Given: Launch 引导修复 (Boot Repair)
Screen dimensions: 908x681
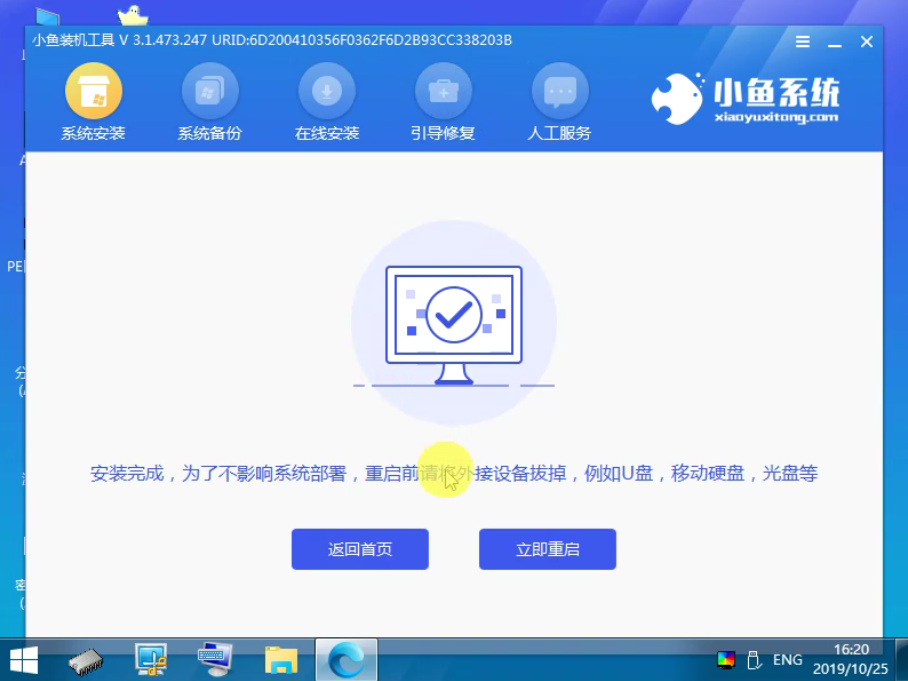Looking at the screenshot, I should (443, 100).
